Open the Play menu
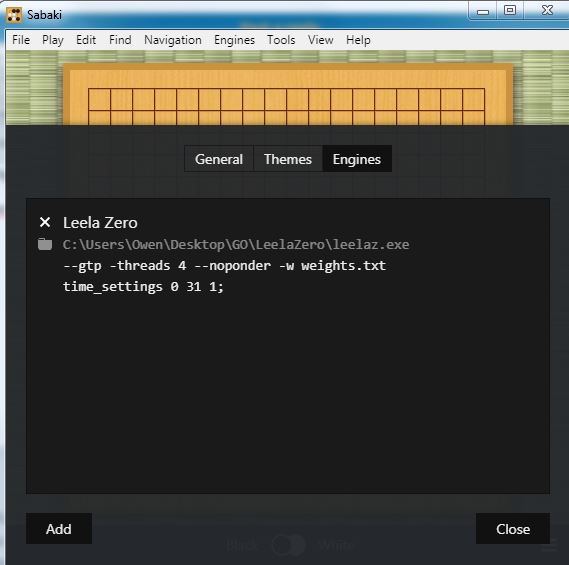 pos(53,40)
